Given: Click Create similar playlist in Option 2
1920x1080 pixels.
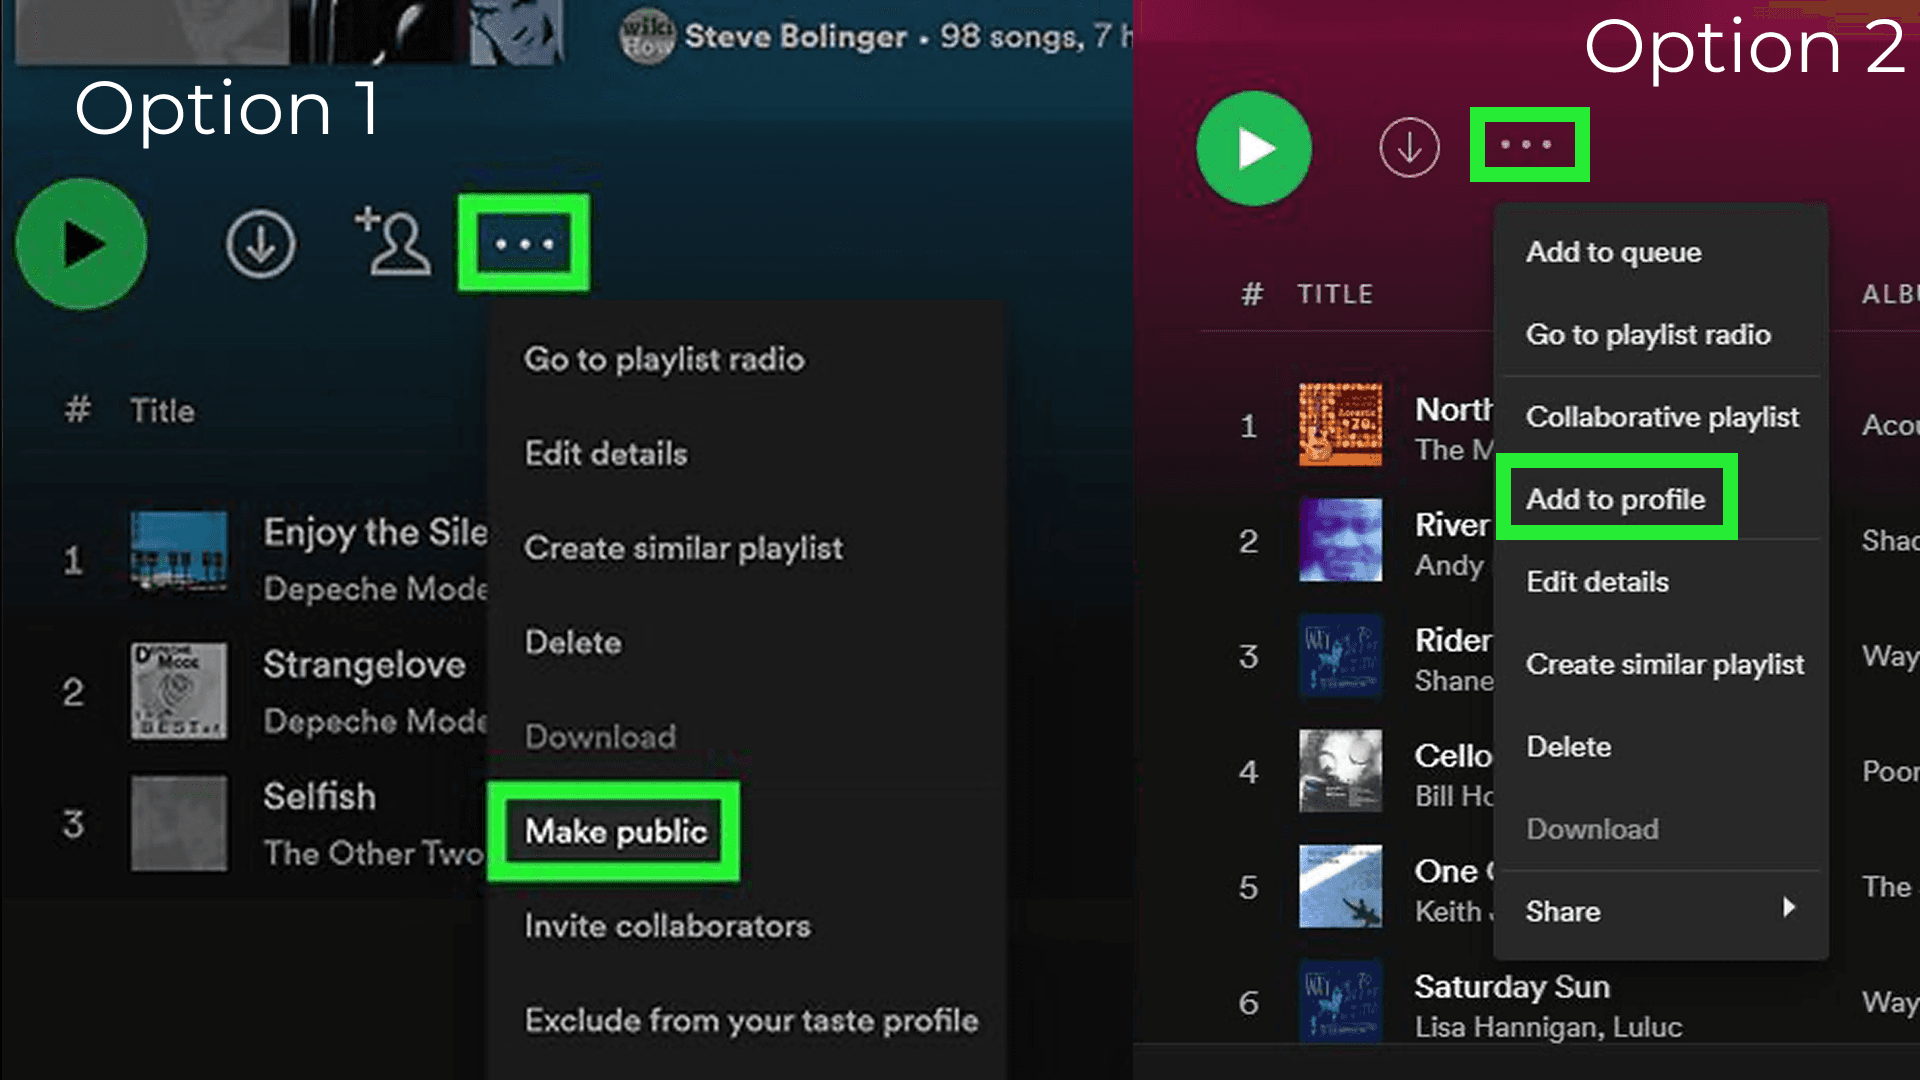Looking at the screenshot, I should [1665, 664].
